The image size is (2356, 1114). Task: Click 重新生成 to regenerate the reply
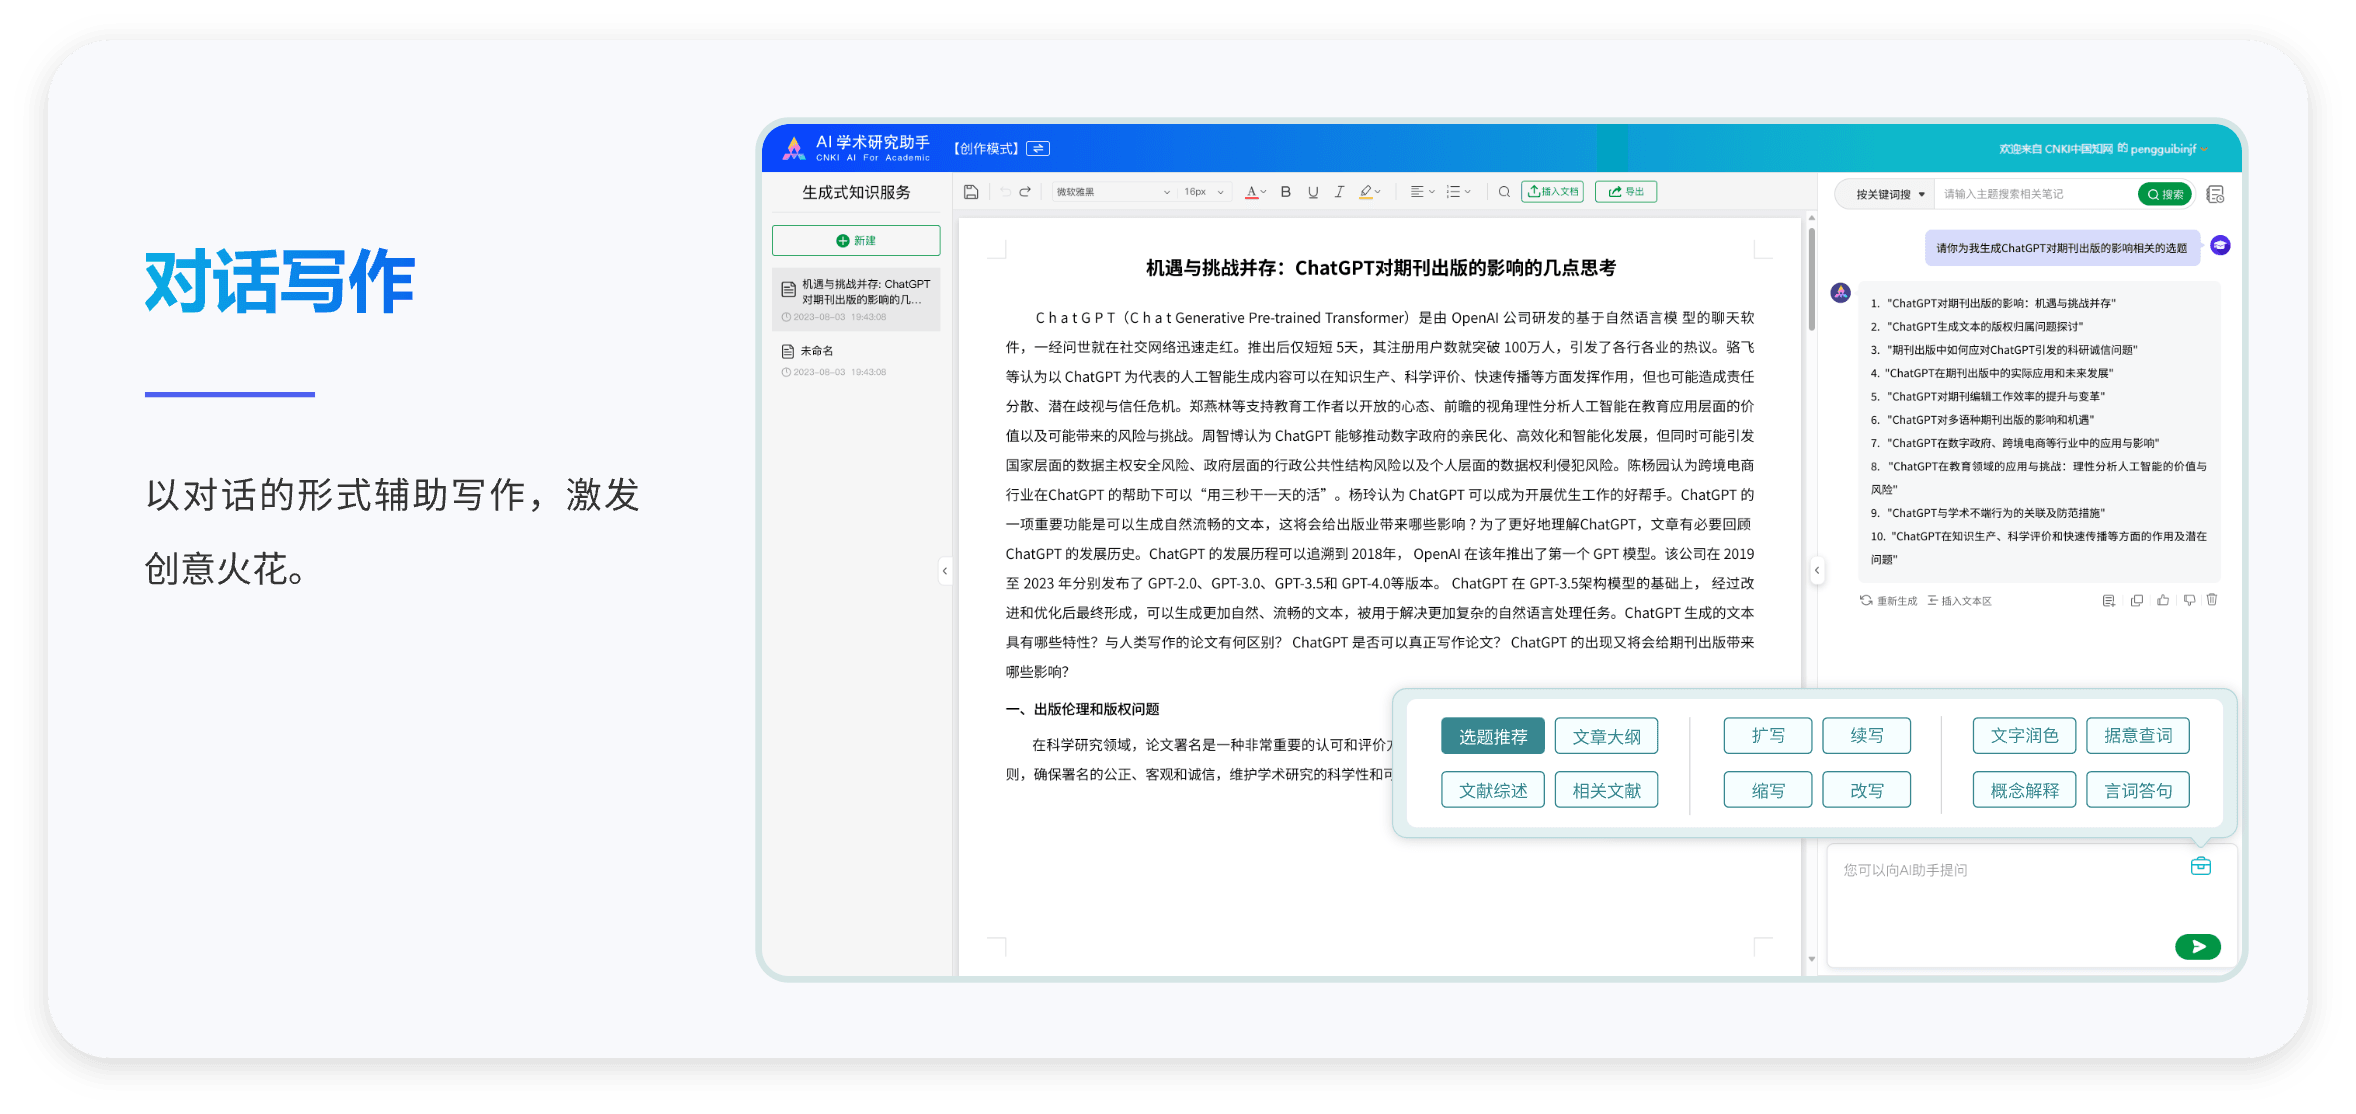[1888, 601]
